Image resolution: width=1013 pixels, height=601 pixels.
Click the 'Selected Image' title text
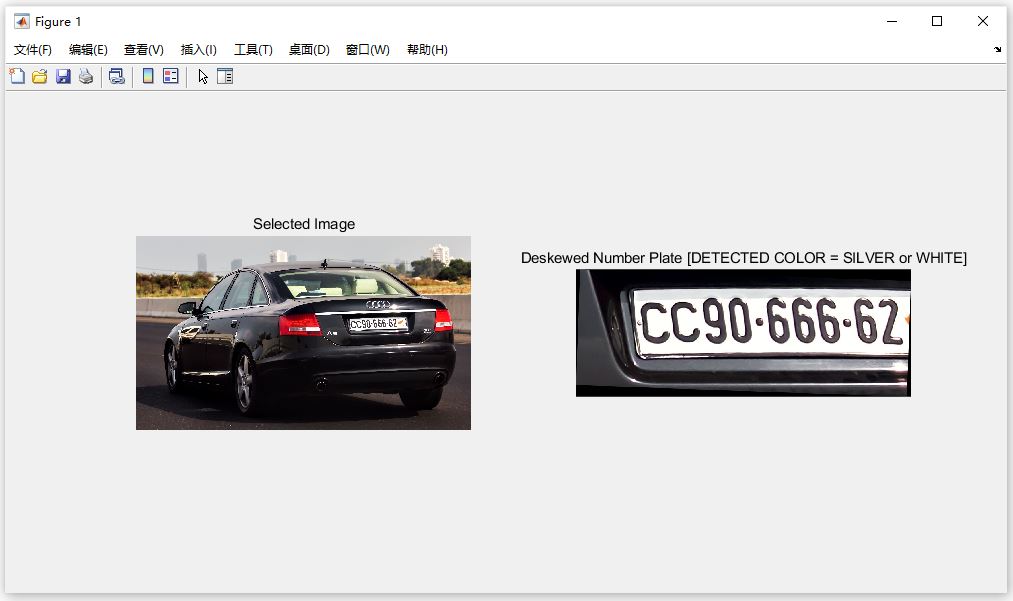click(x=304, y=224)
